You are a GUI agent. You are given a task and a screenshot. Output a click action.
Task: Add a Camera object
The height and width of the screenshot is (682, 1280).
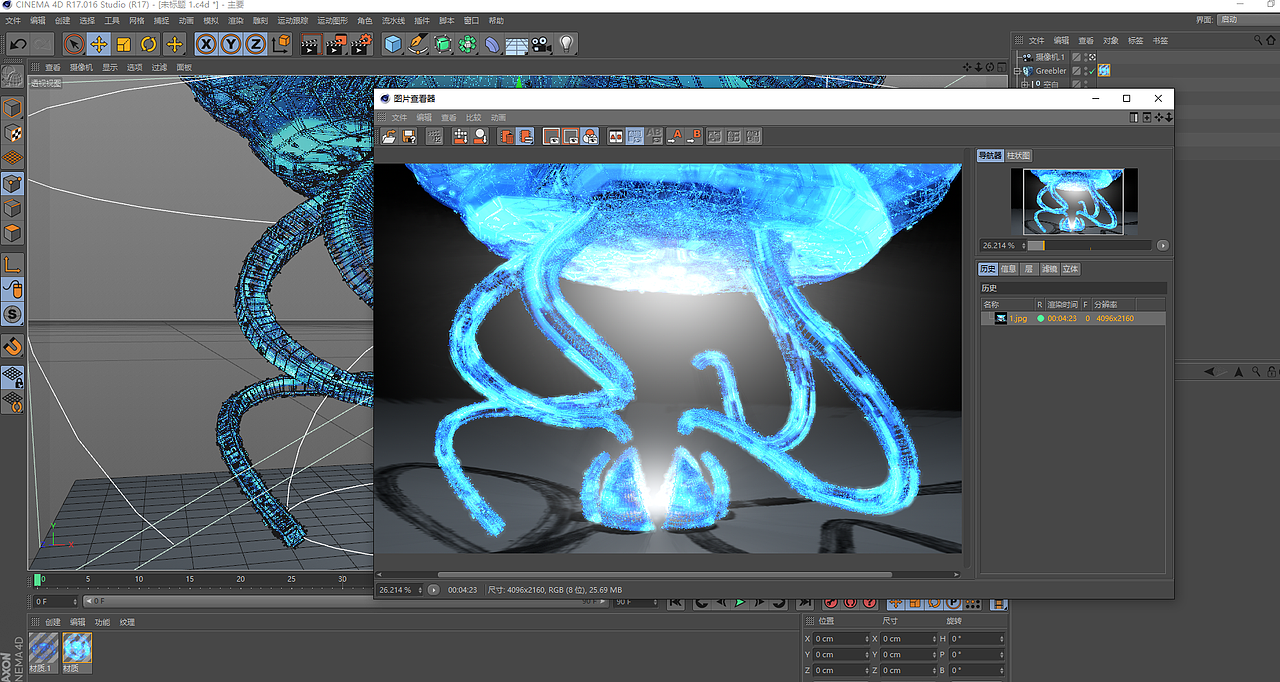(541, 44)
